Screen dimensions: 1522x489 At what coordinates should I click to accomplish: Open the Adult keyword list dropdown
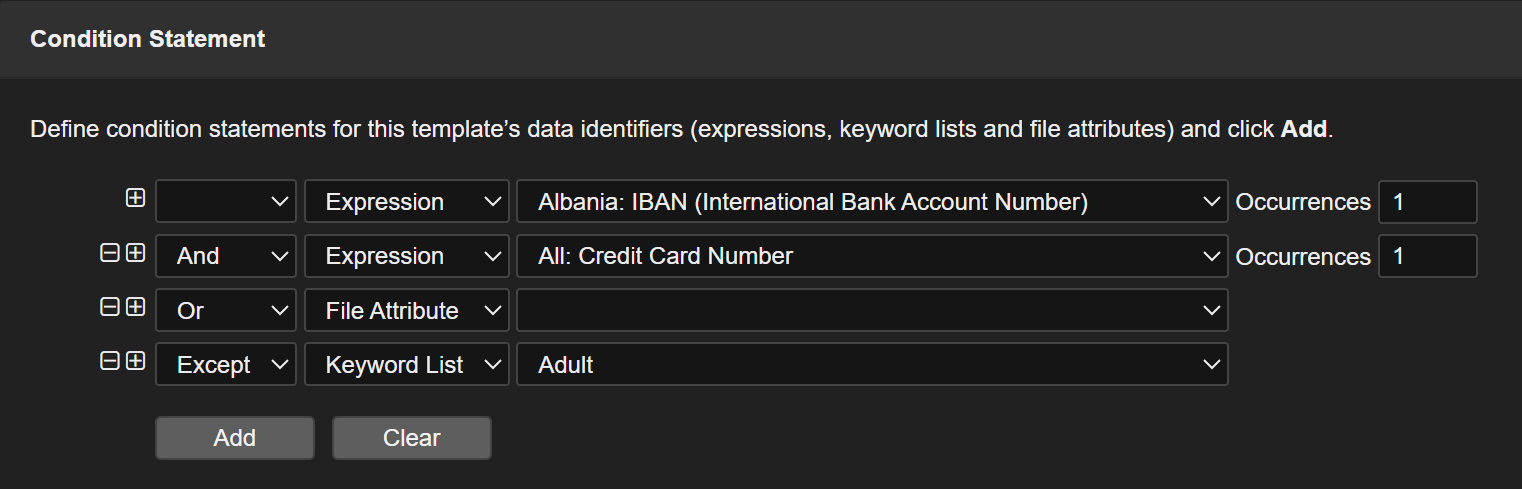872,365
